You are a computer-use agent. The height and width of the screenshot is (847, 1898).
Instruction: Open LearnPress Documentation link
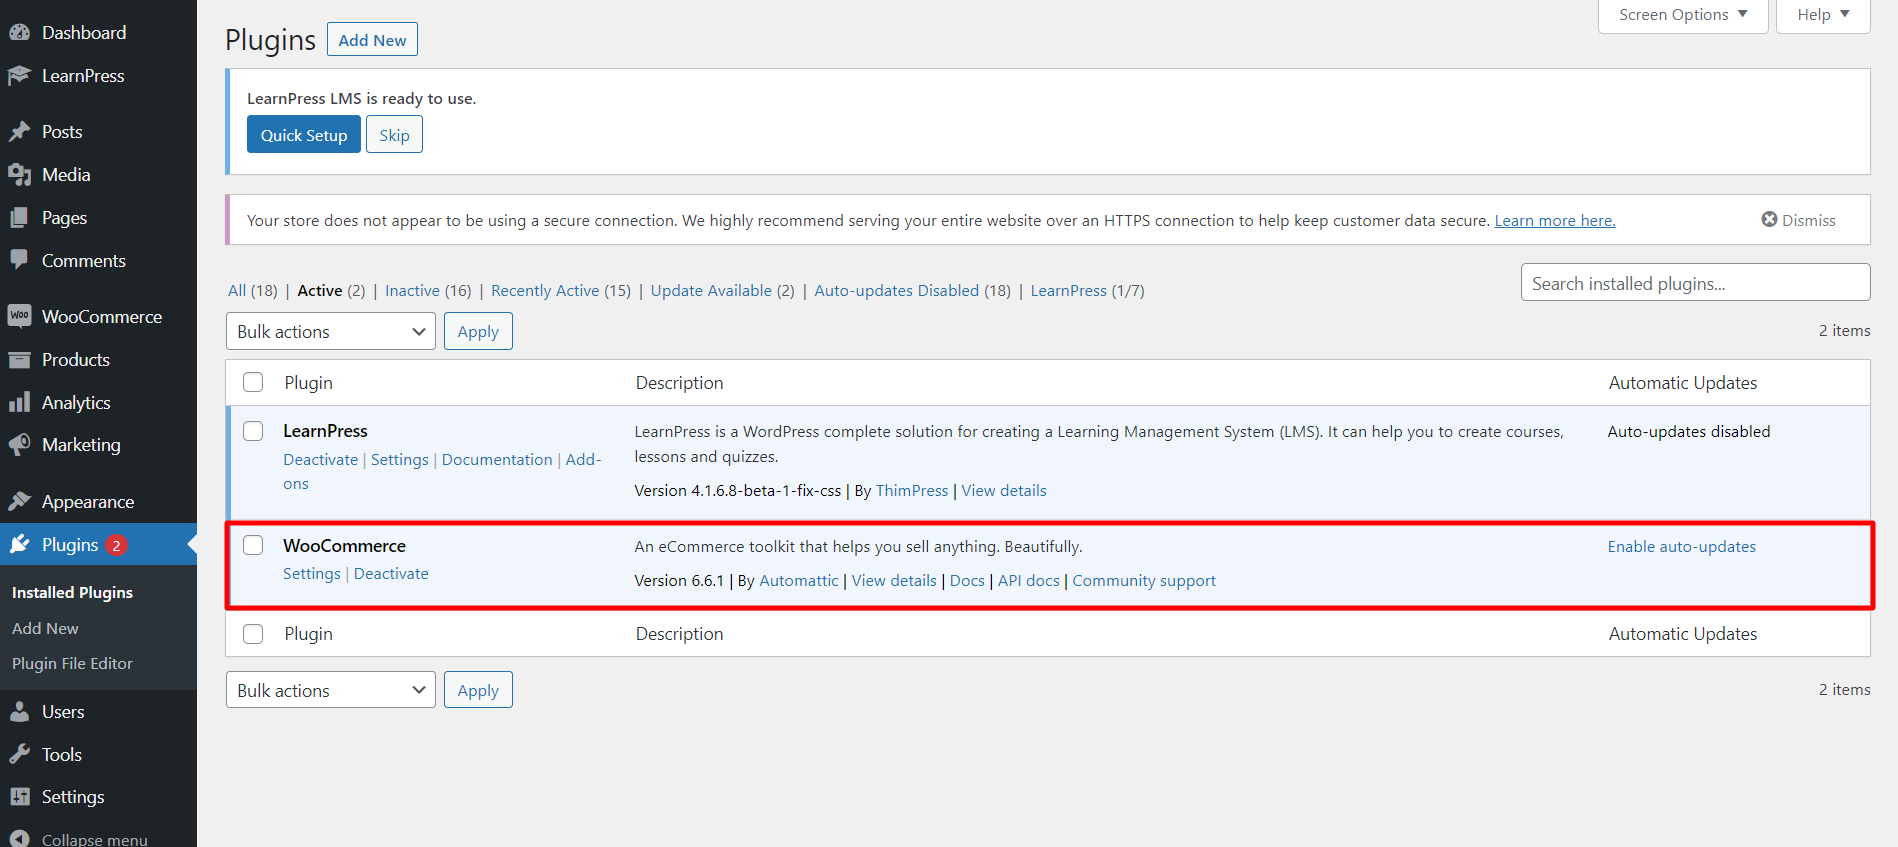pos(497,459)
